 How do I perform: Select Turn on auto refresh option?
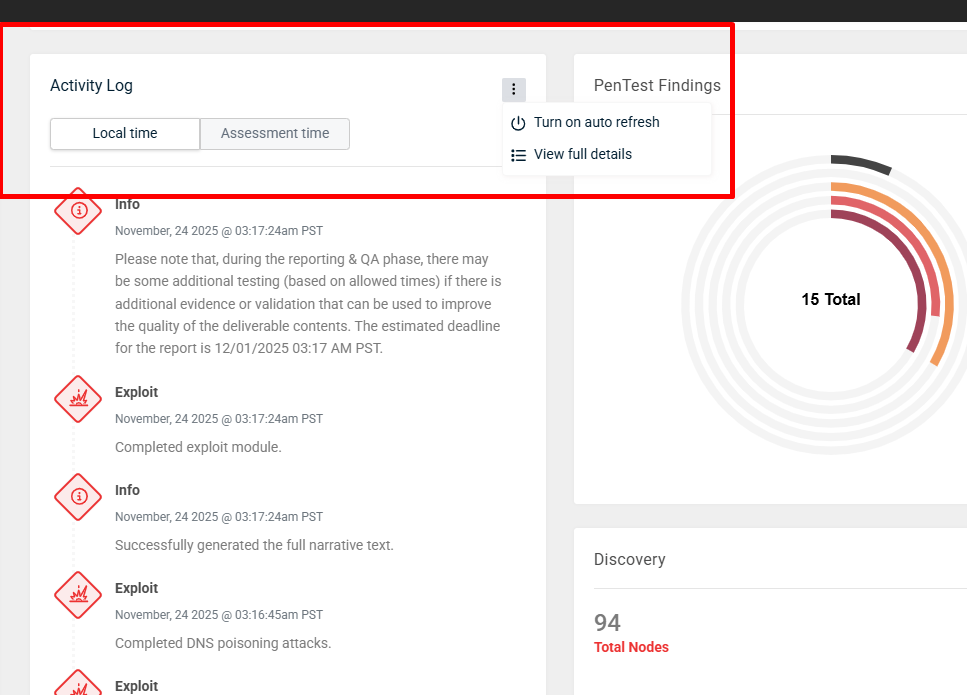tap(596, 123)
